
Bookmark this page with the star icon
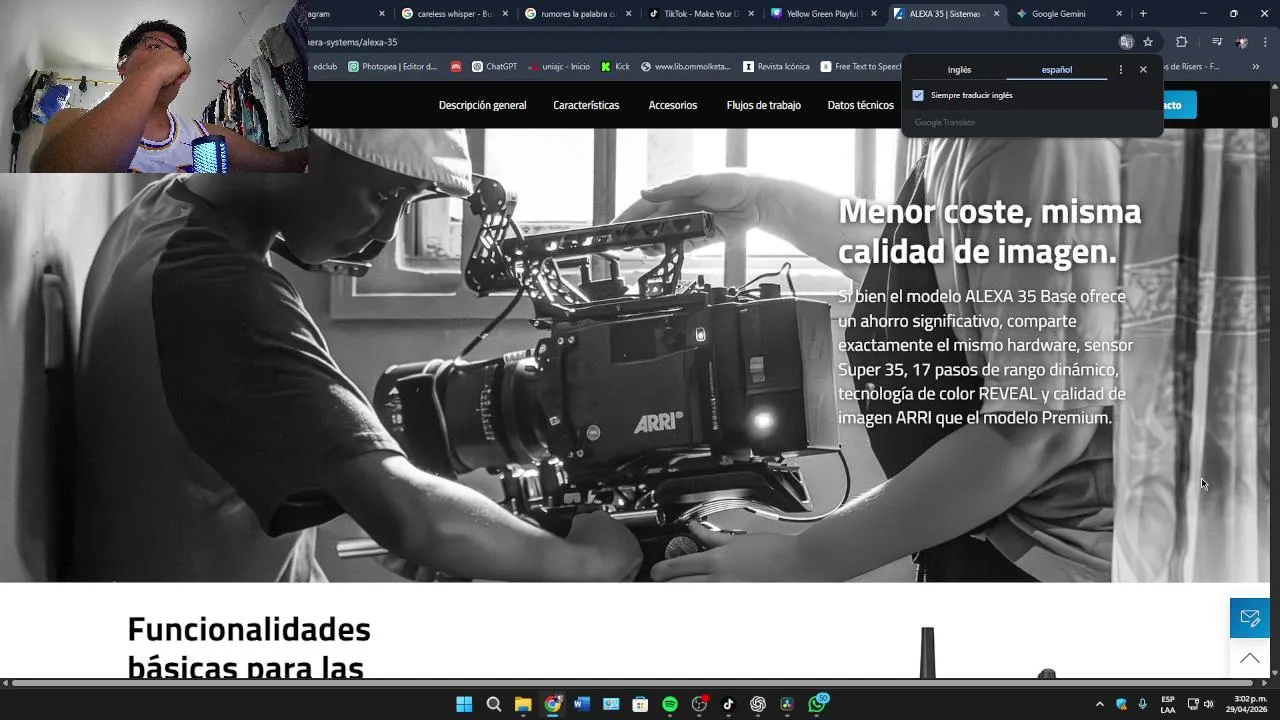point(1148,42)
